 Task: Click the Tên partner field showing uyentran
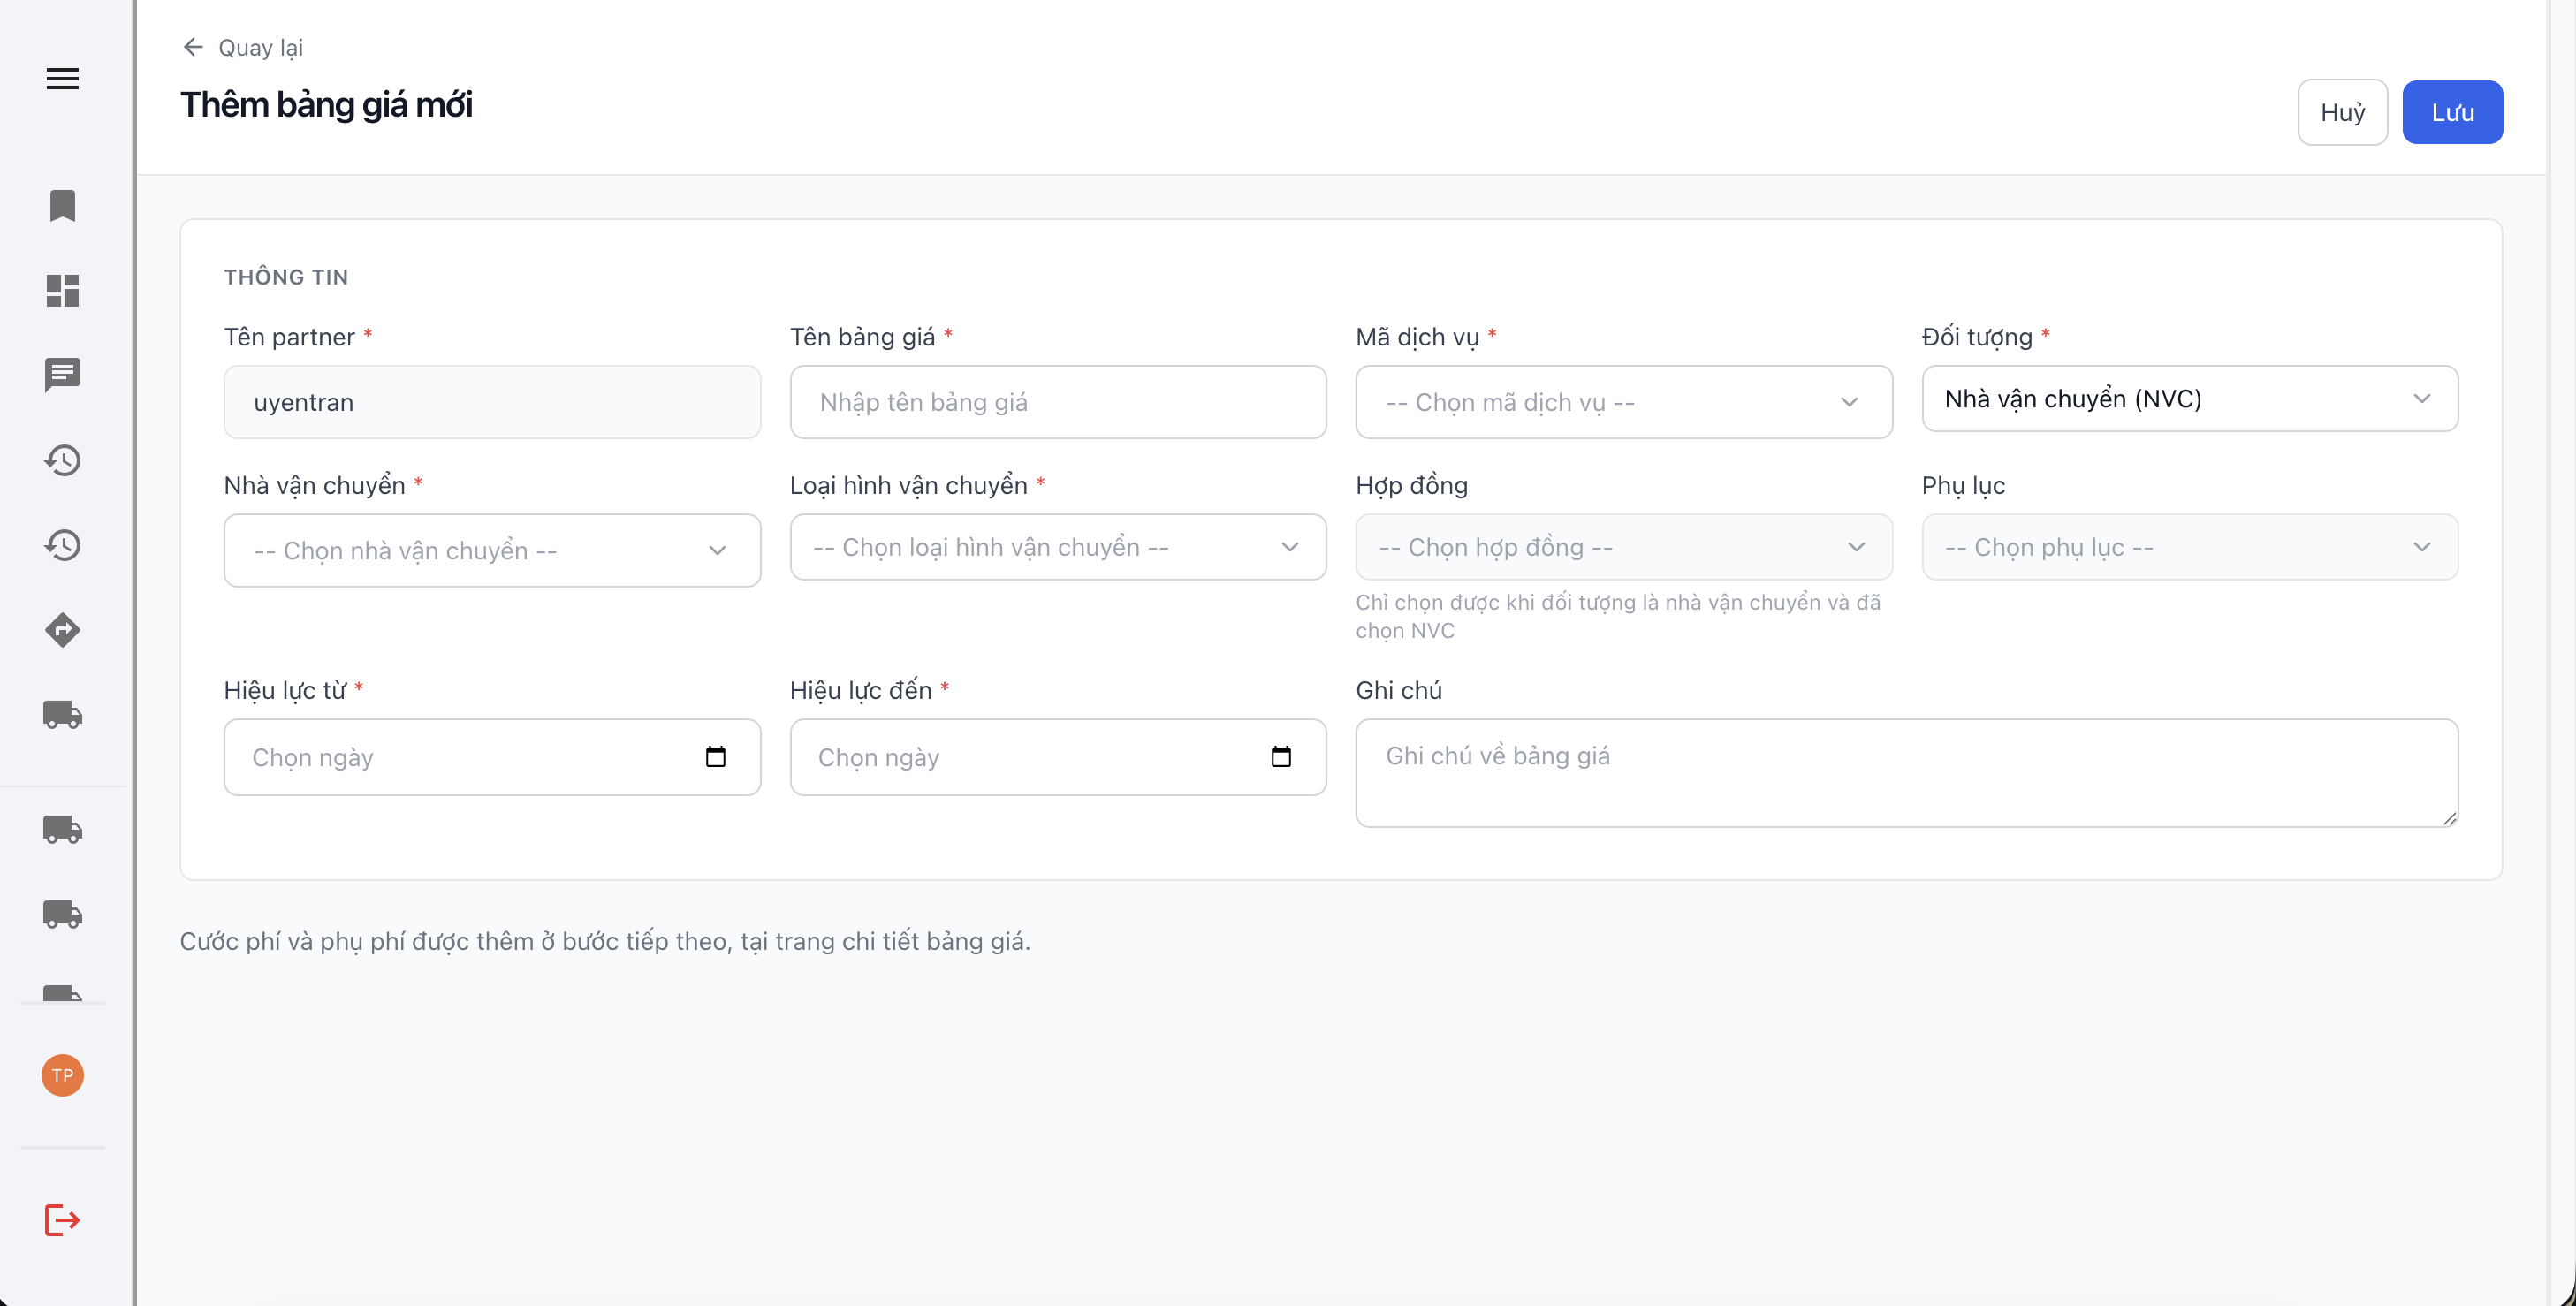[492, 402]
